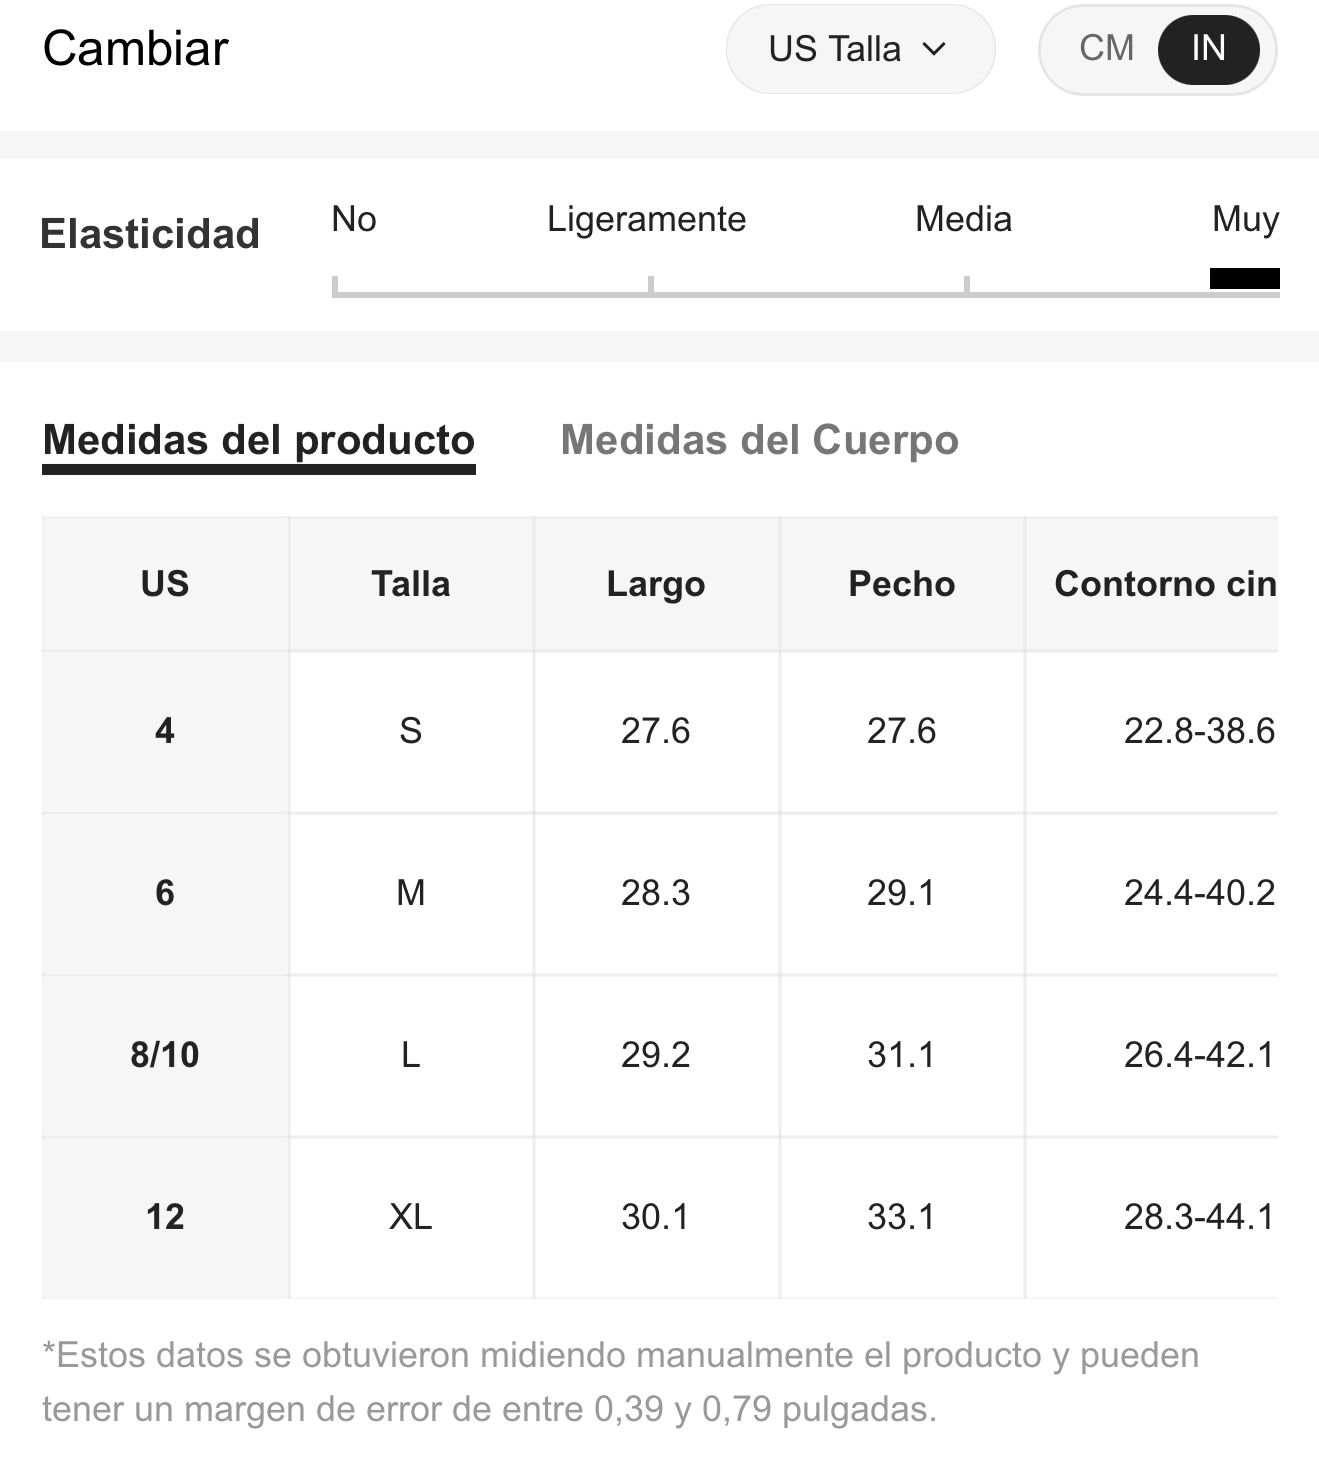
Task: Click the Largo column header
Action: point(656,584)
